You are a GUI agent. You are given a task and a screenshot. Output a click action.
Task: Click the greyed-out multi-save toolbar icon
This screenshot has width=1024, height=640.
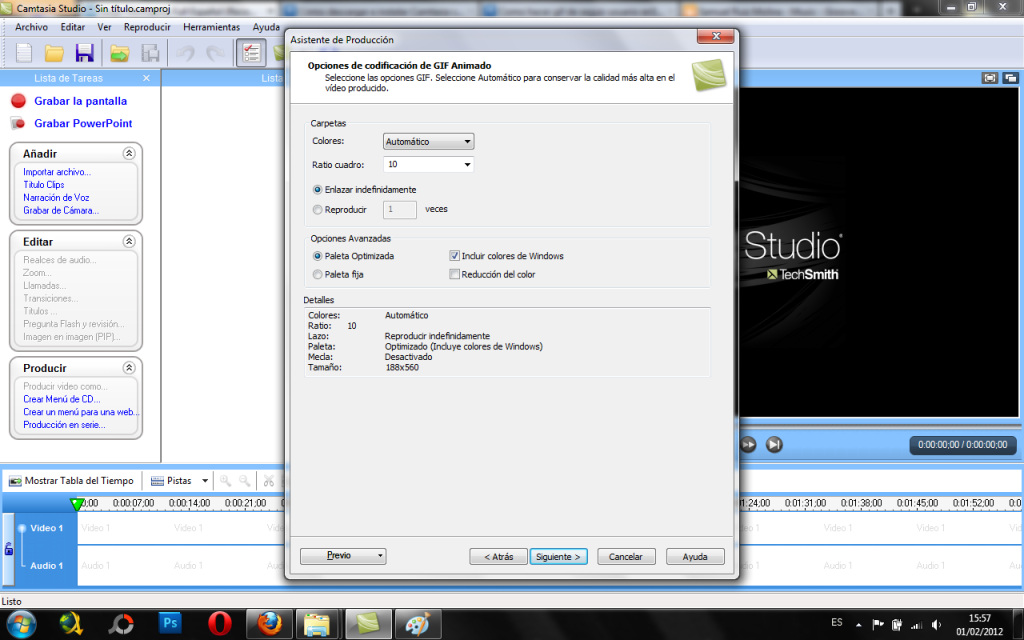click(150, 53)
